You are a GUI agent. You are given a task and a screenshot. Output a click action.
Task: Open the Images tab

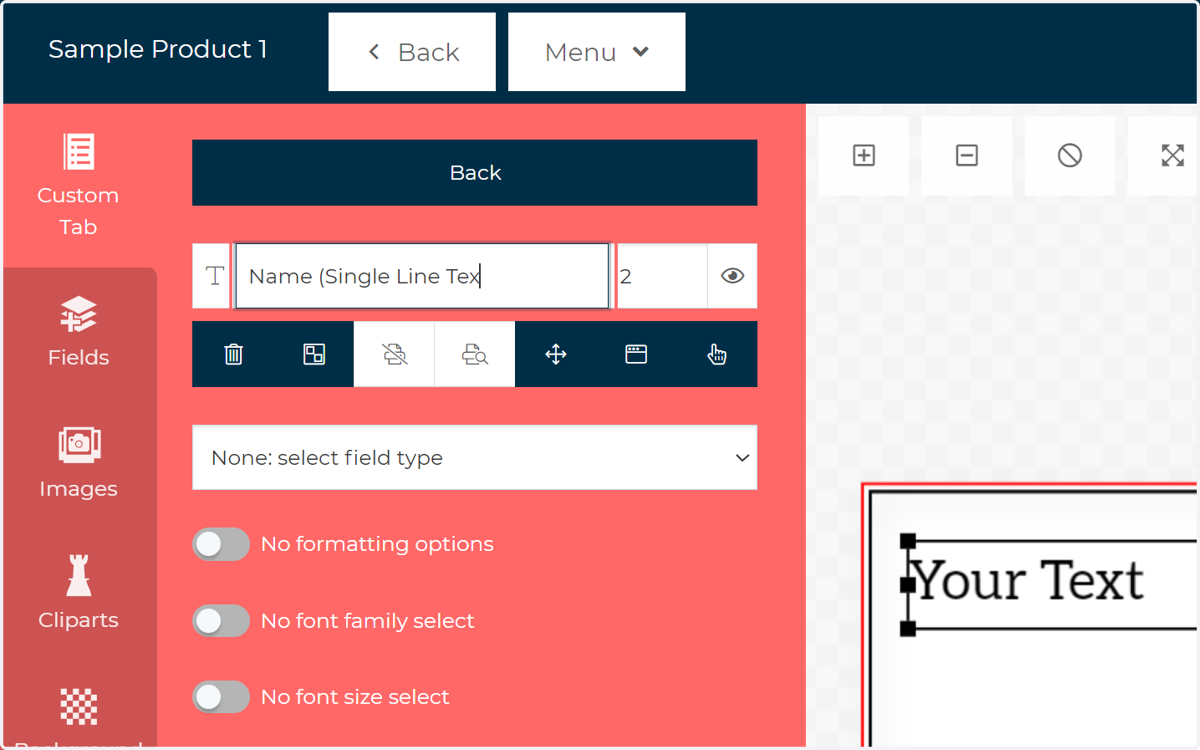(78, 463)
